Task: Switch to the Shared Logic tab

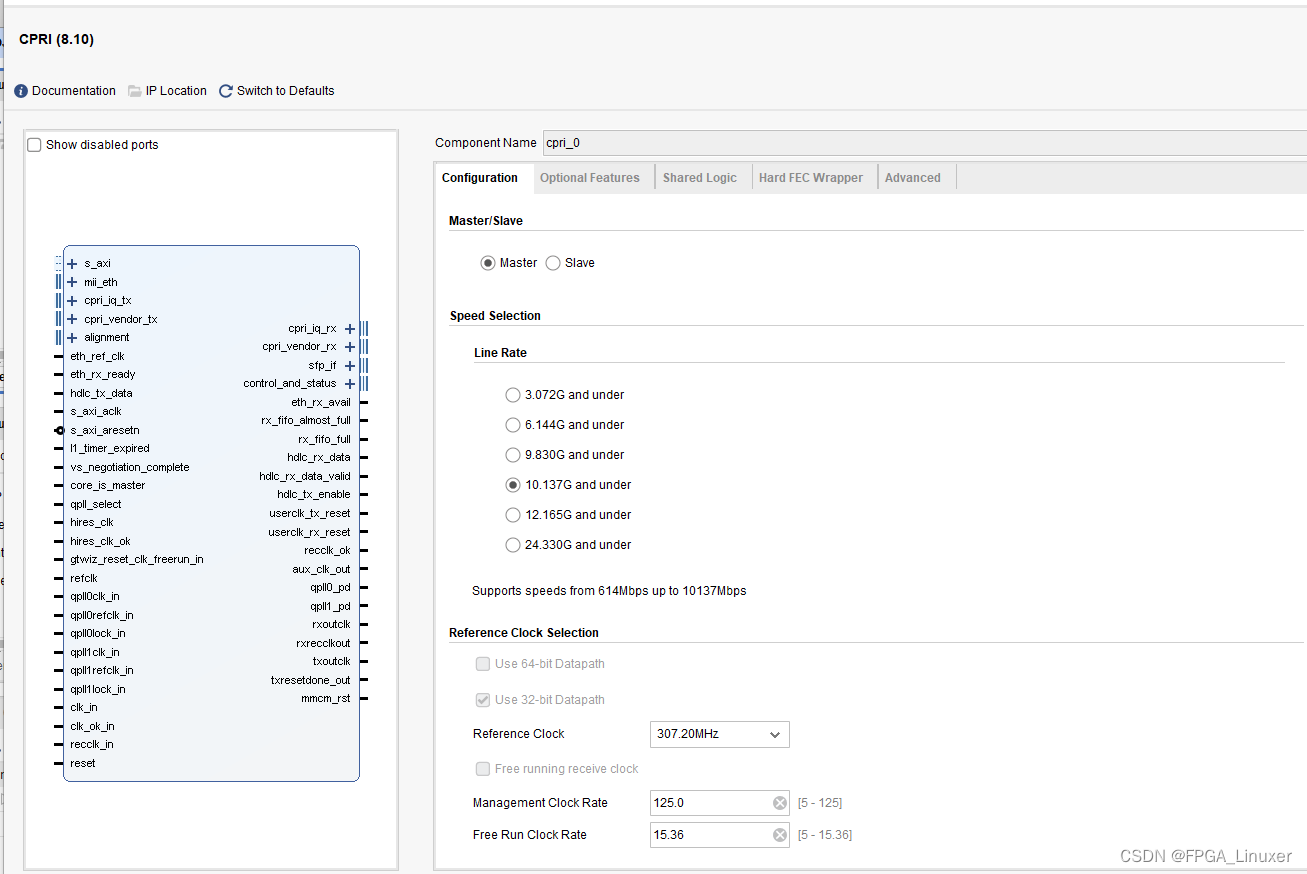Action: tap(700, 178)
